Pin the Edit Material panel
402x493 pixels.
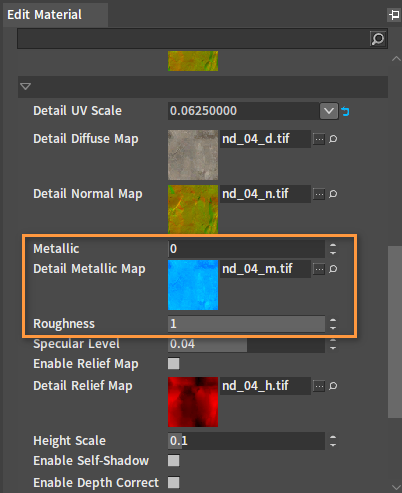point(394,15)
